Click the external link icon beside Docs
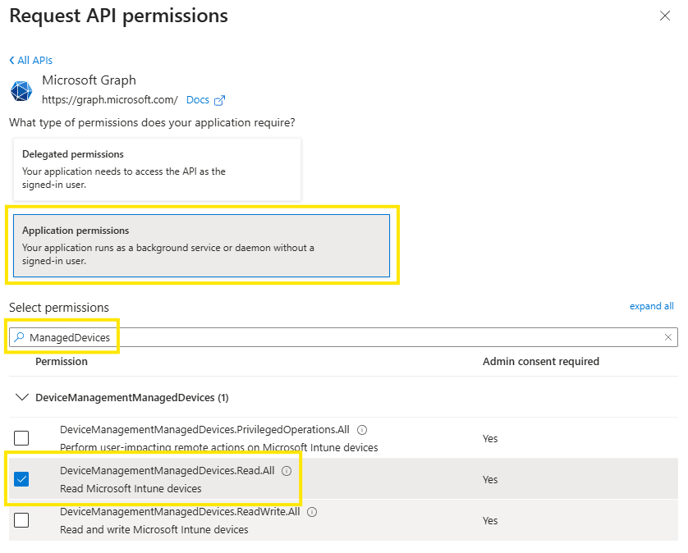 pyautogui.click(x=219, y=101)
